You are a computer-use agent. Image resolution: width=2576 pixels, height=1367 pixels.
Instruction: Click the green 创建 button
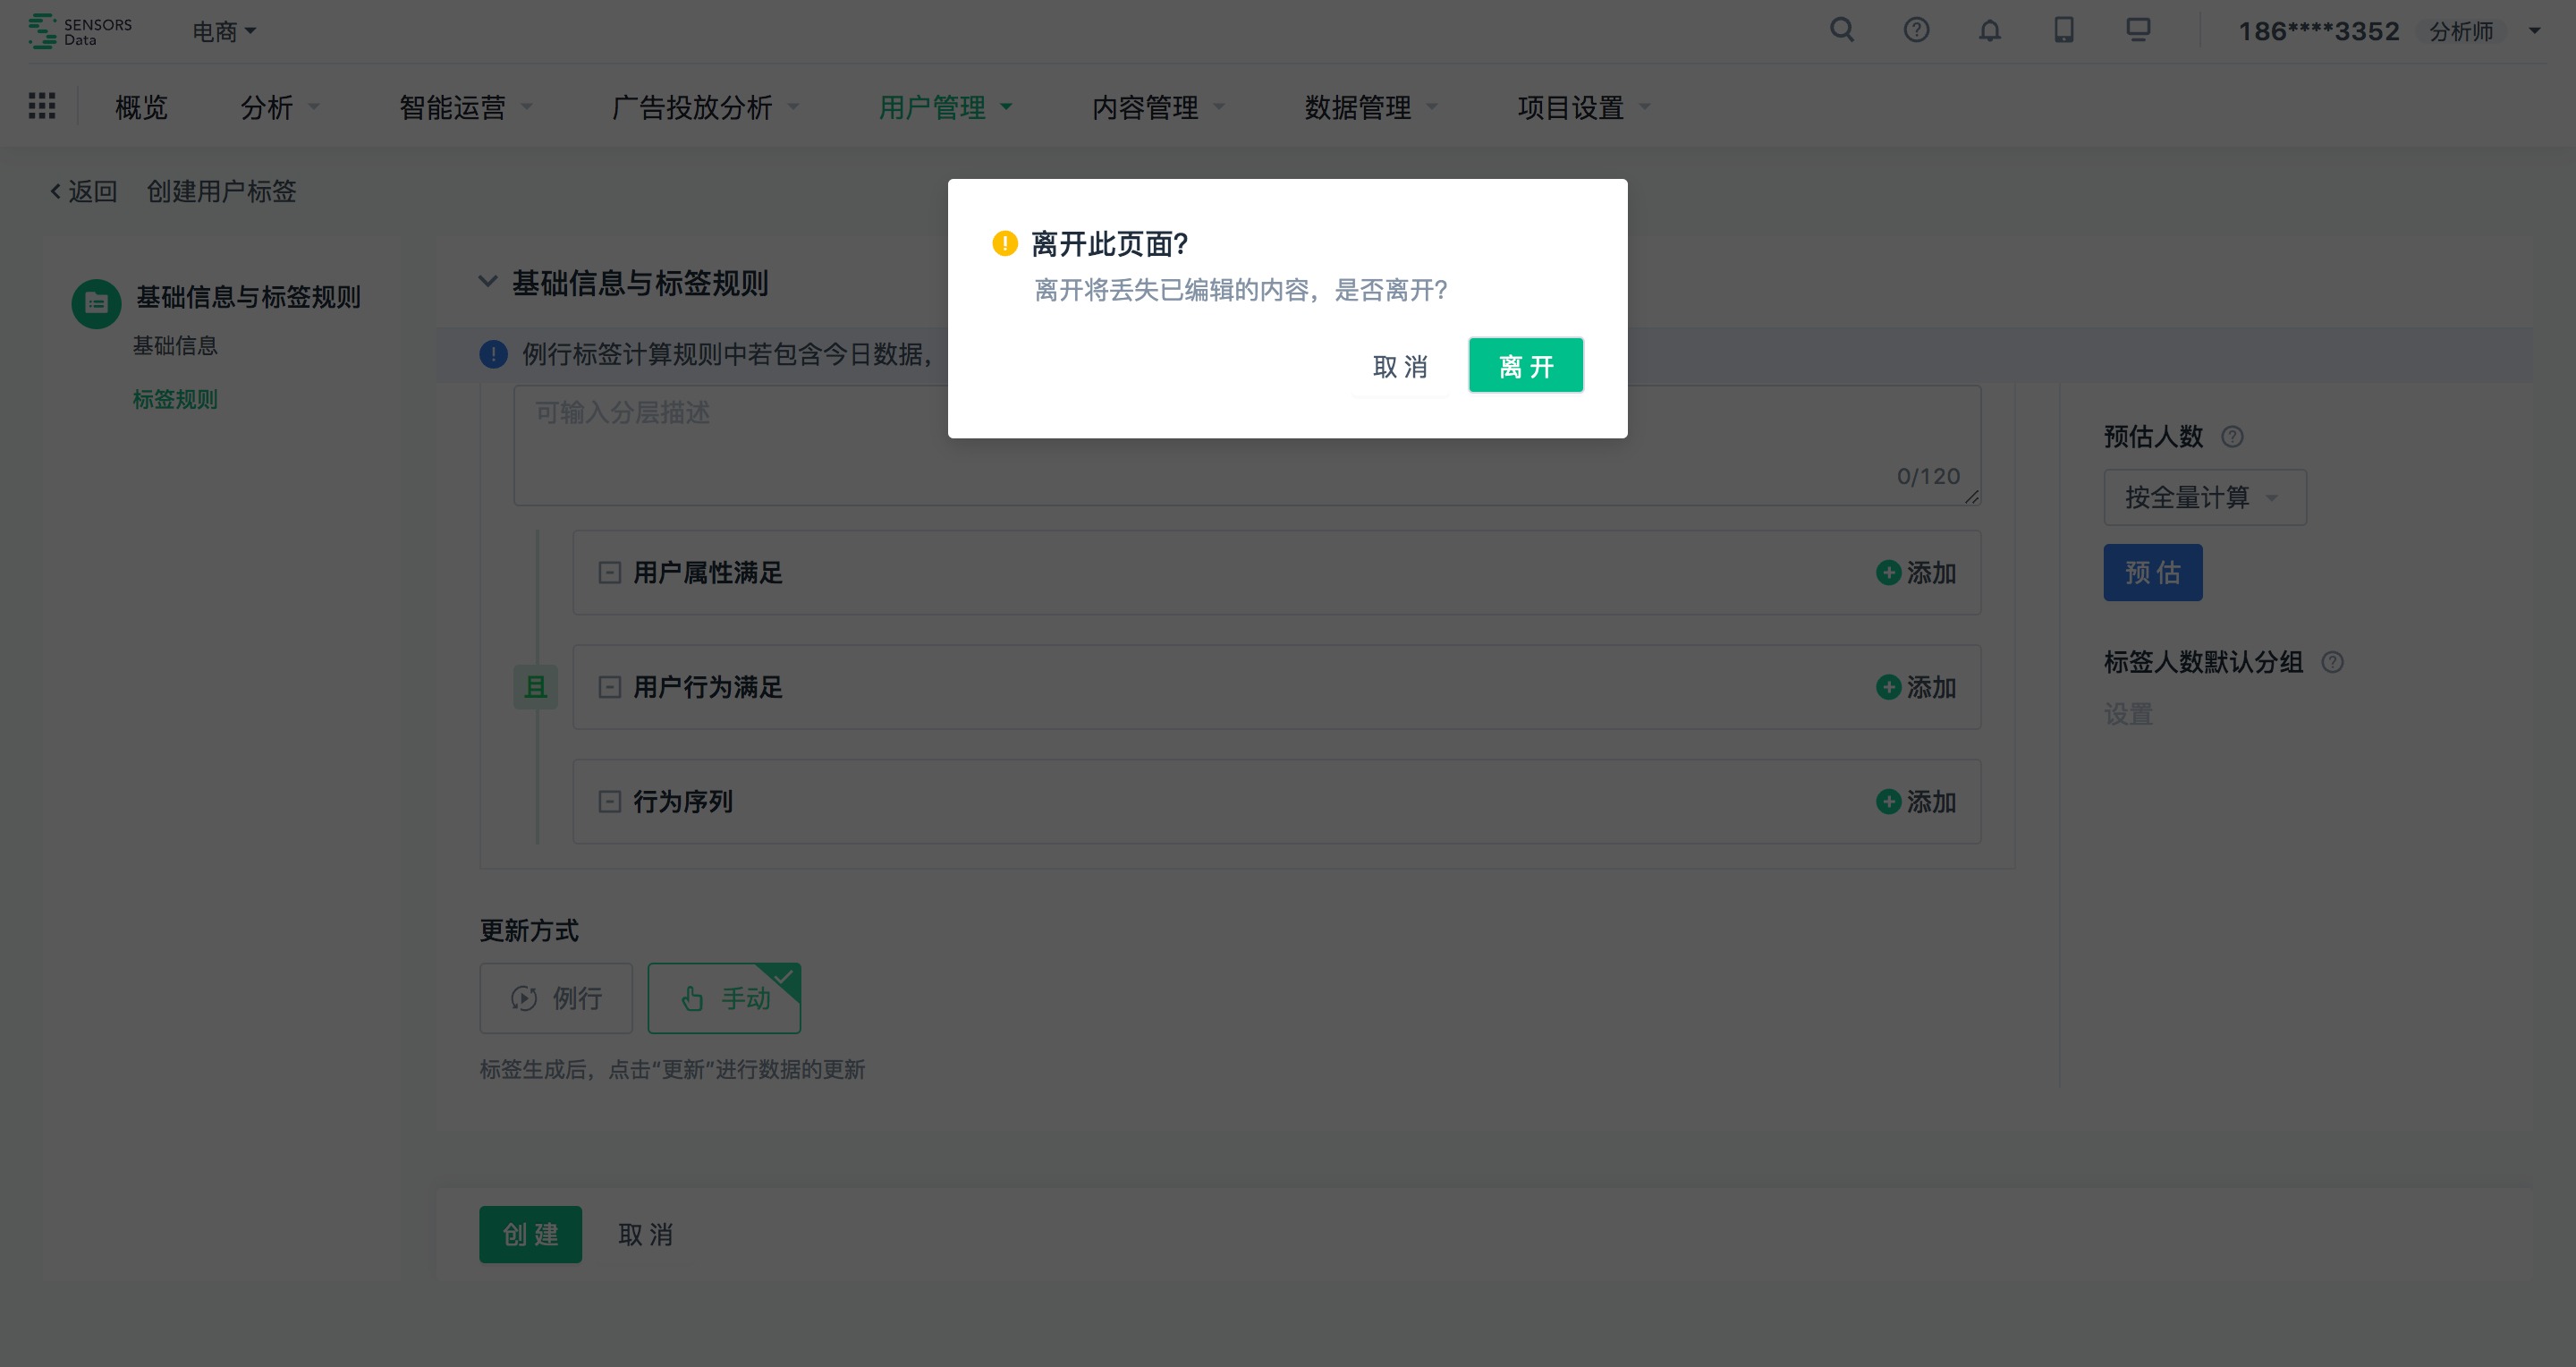pos(530,1234)
